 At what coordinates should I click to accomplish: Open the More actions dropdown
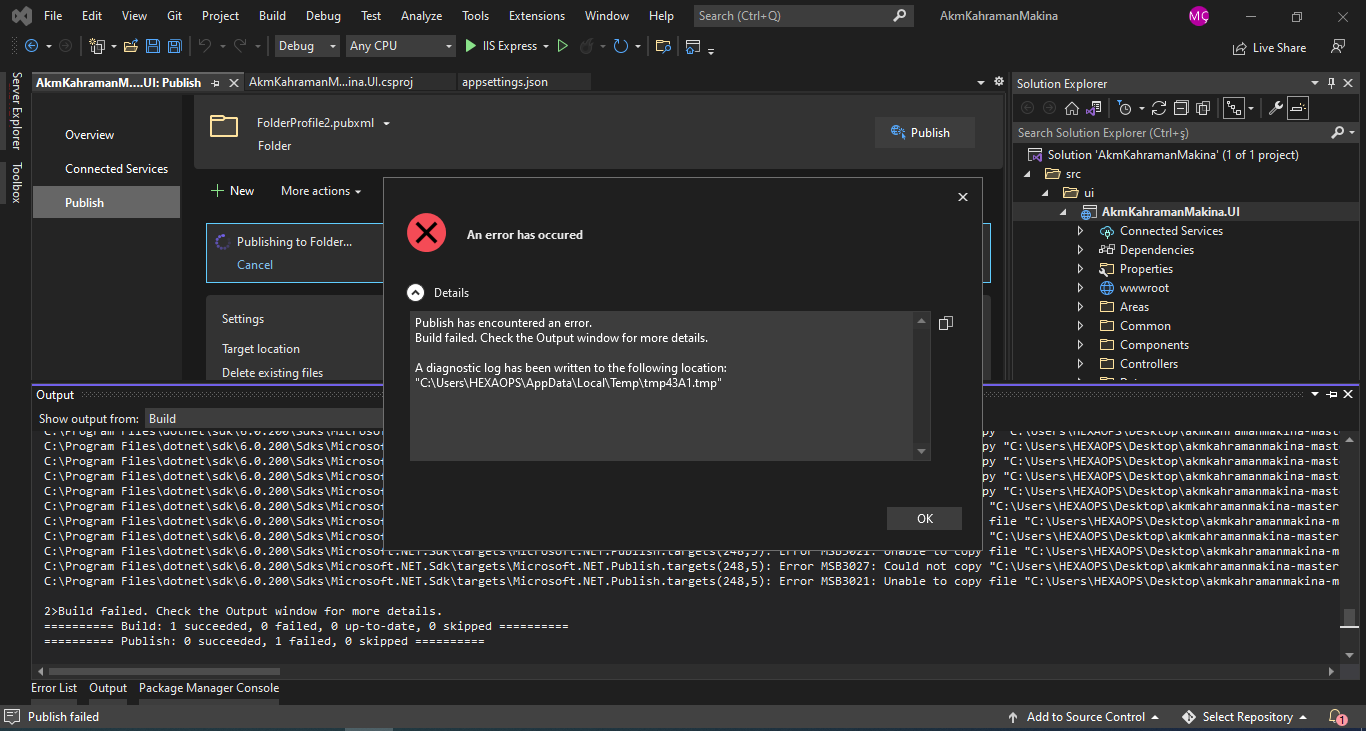(x=320, y=191)
